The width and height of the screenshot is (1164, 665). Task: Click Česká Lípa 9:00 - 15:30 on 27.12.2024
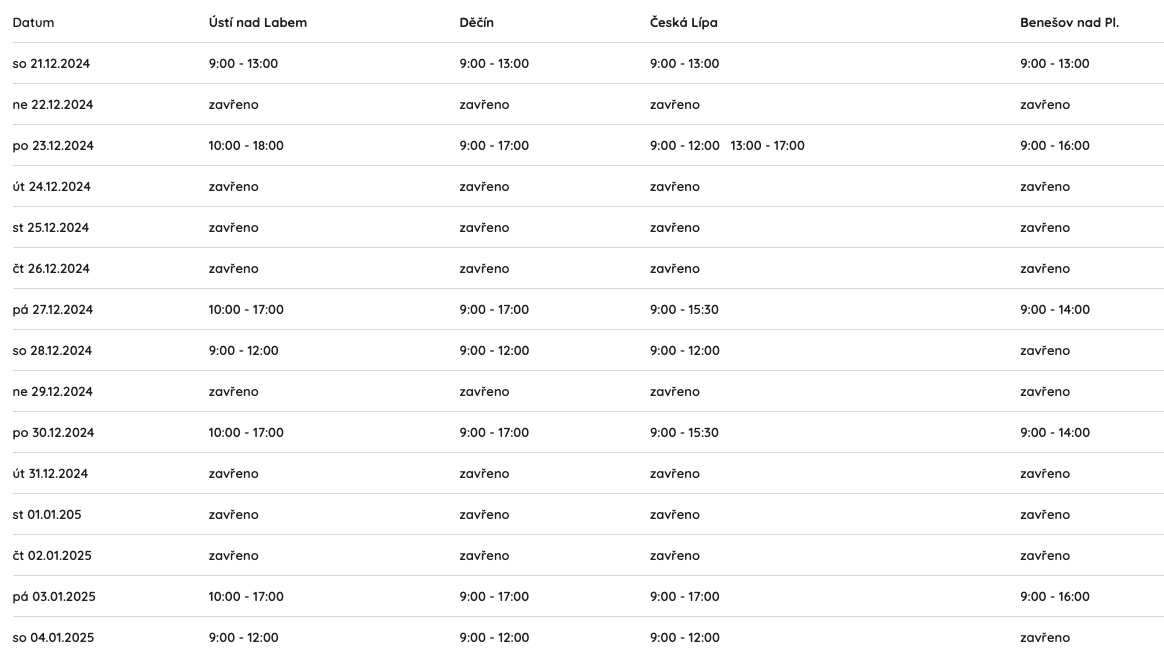pyautogui.click(x=684, y=309)
